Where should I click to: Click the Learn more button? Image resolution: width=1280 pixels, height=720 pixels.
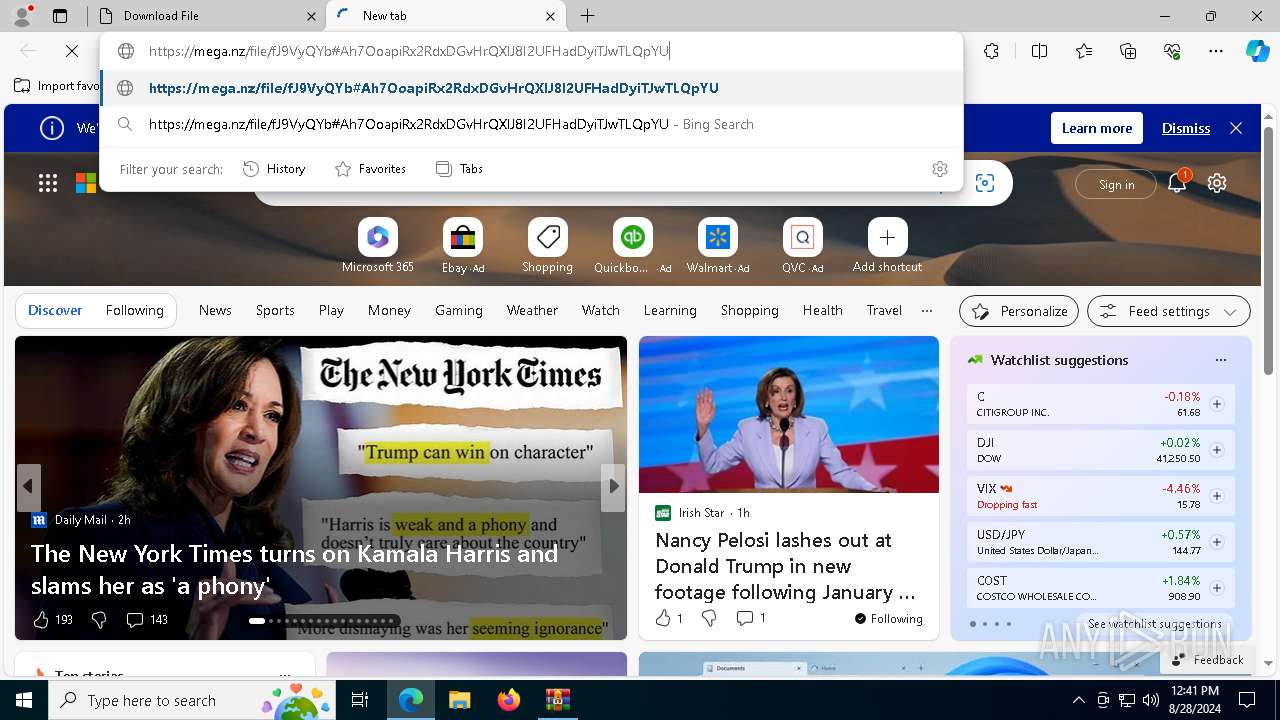click(x=1097, y=128)
